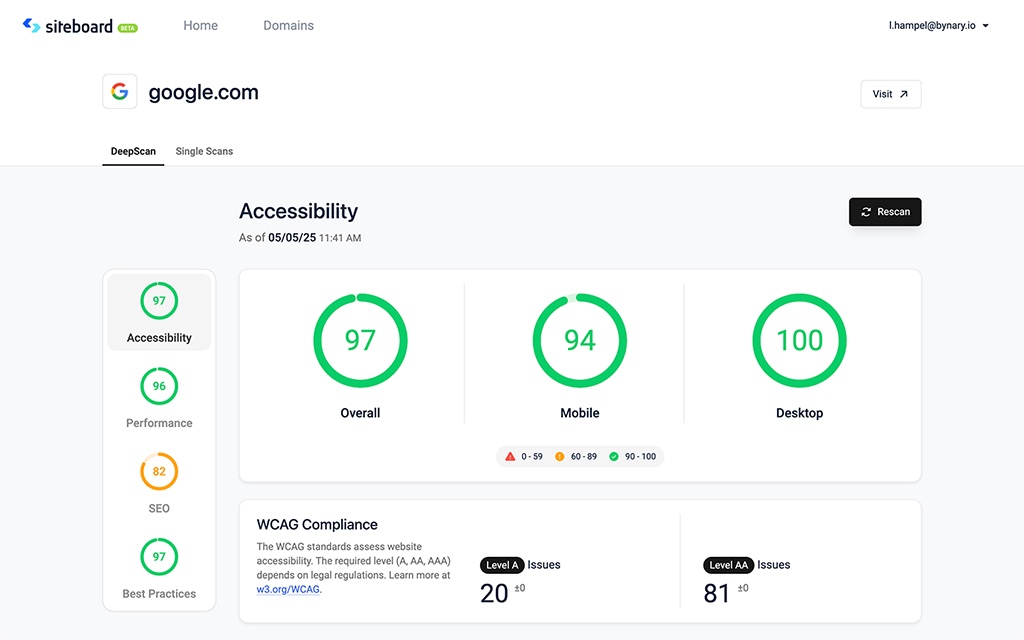Open Domains in top navigation
The image size is (1024, 640).
pyautogui.click(x=289, y=25)
